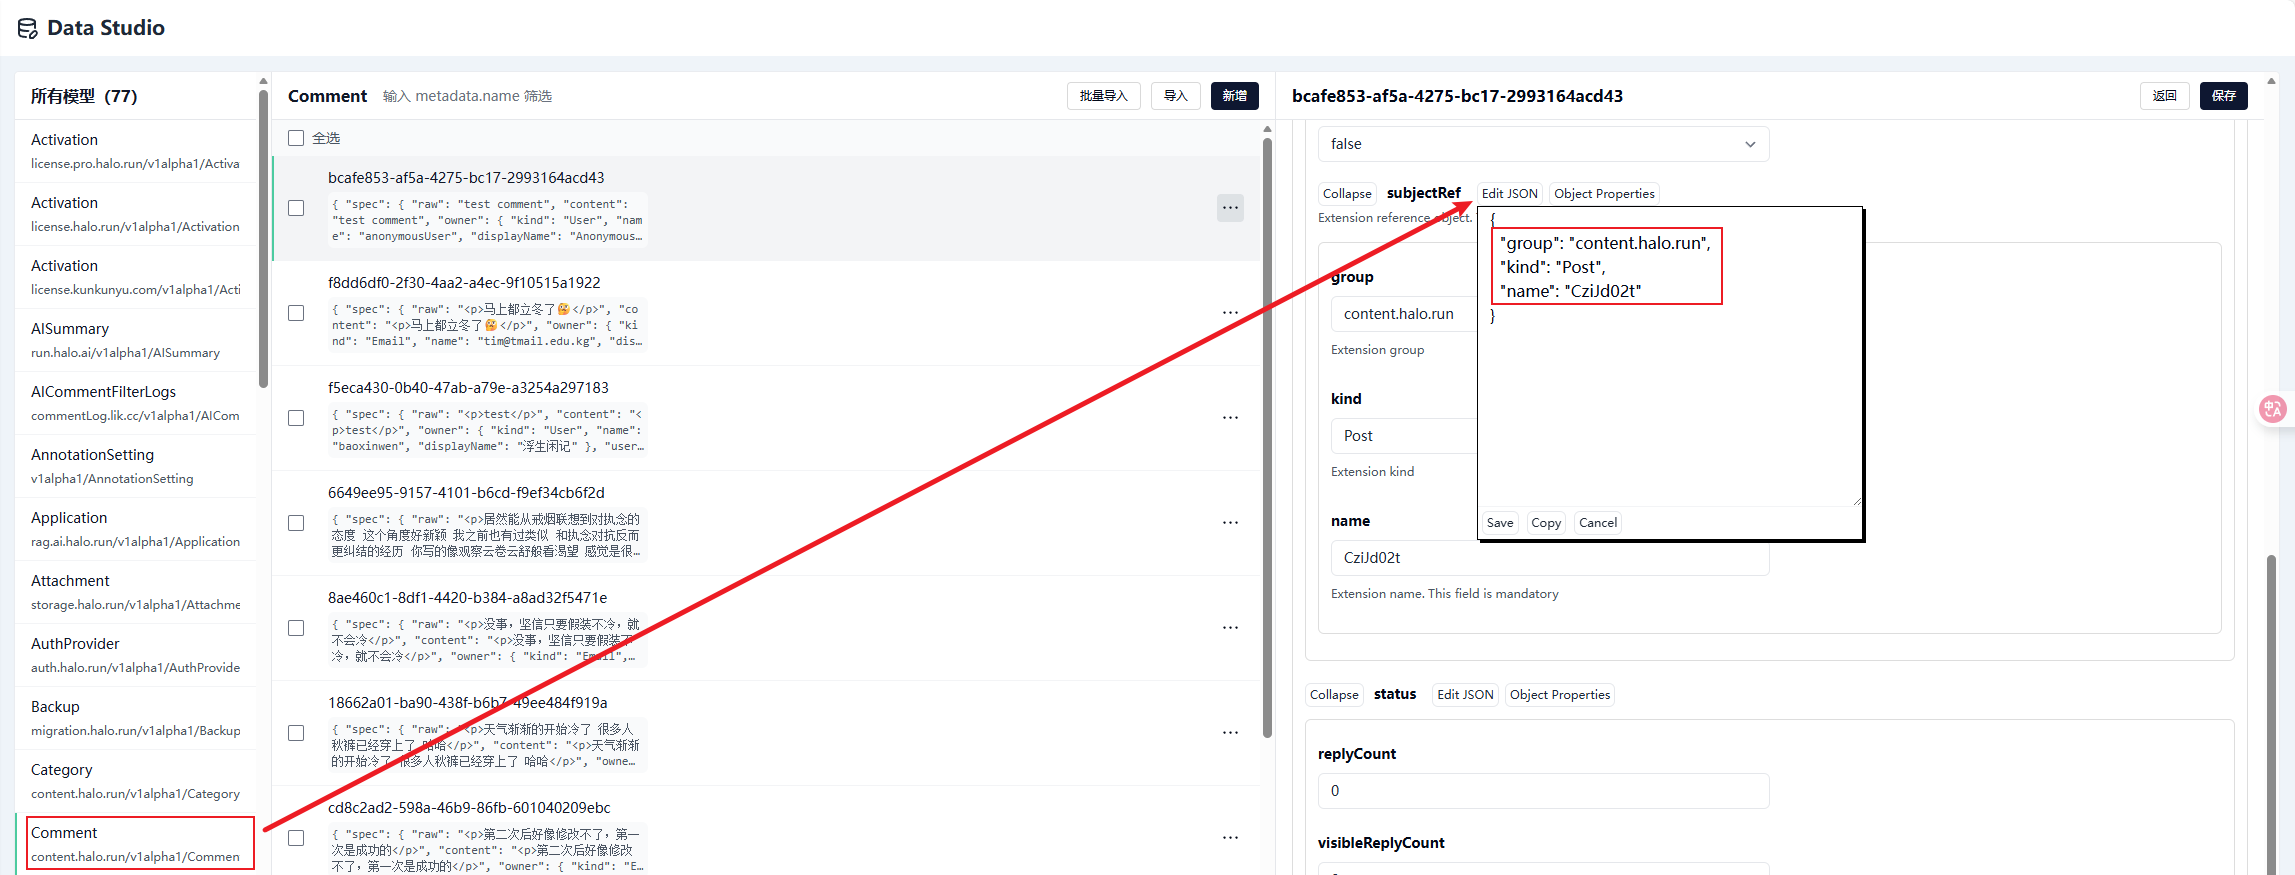
Task: Open more options for comment 6649ee95
Action: click(1230, 523)
